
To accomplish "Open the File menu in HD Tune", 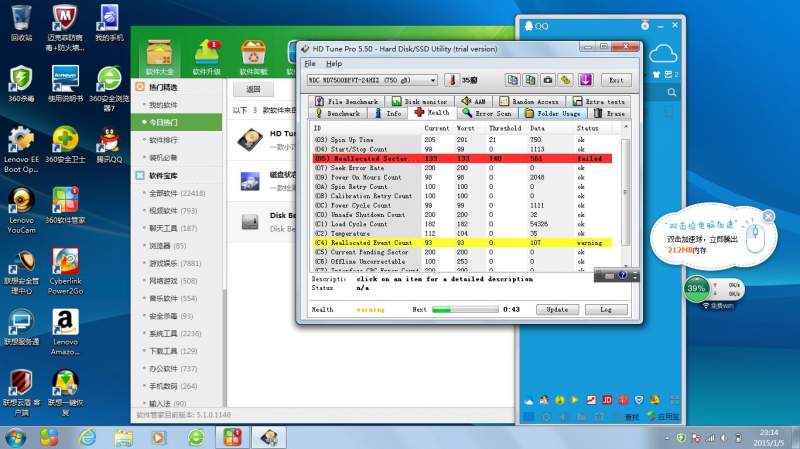I will point(310,64).
